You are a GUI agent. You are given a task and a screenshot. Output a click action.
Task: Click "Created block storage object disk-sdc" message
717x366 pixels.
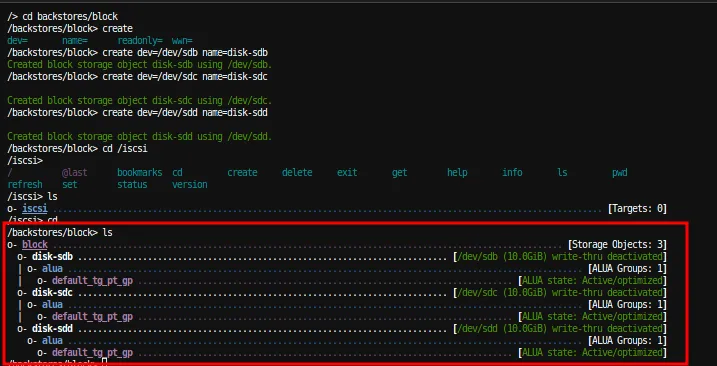[x=139, y=101]
